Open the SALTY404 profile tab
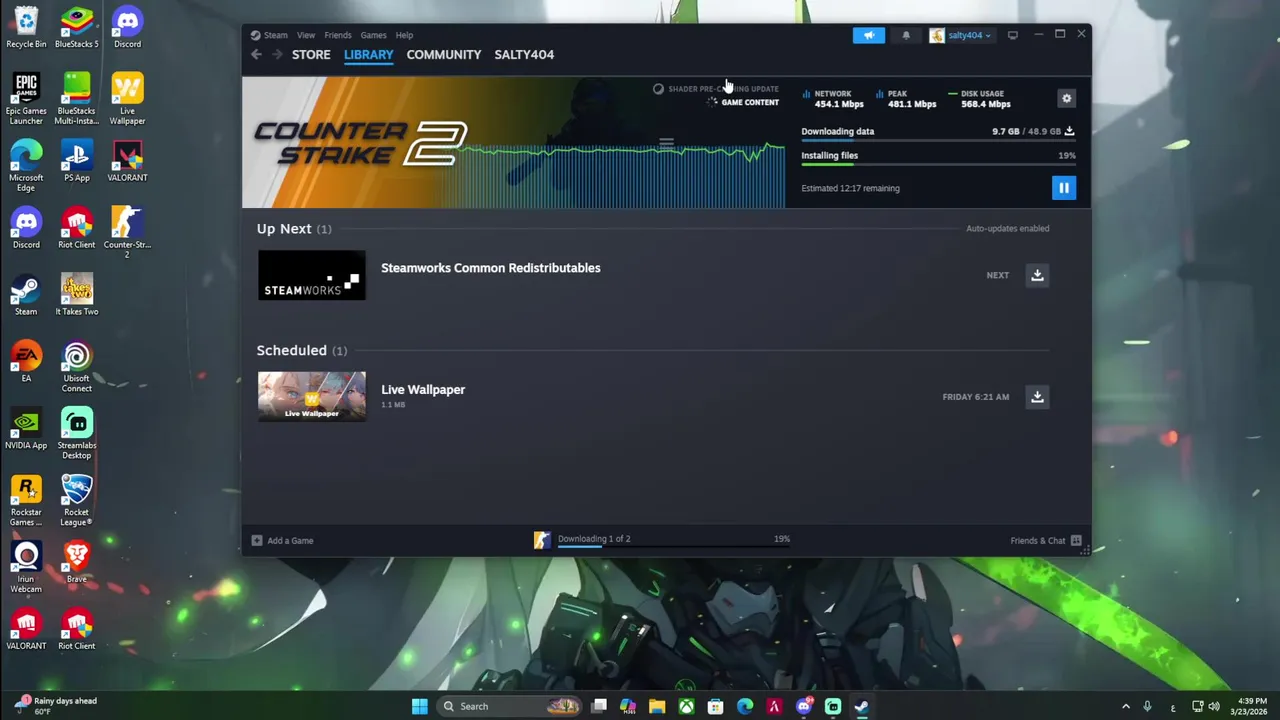The image size is (1280, 720). coord(524,55)
